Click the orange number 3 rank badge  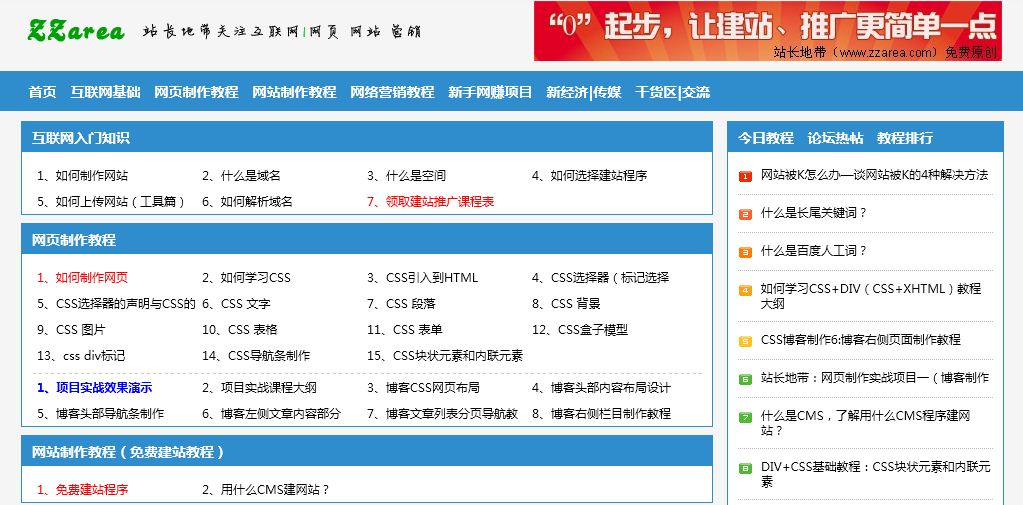(x=745, y=252)
